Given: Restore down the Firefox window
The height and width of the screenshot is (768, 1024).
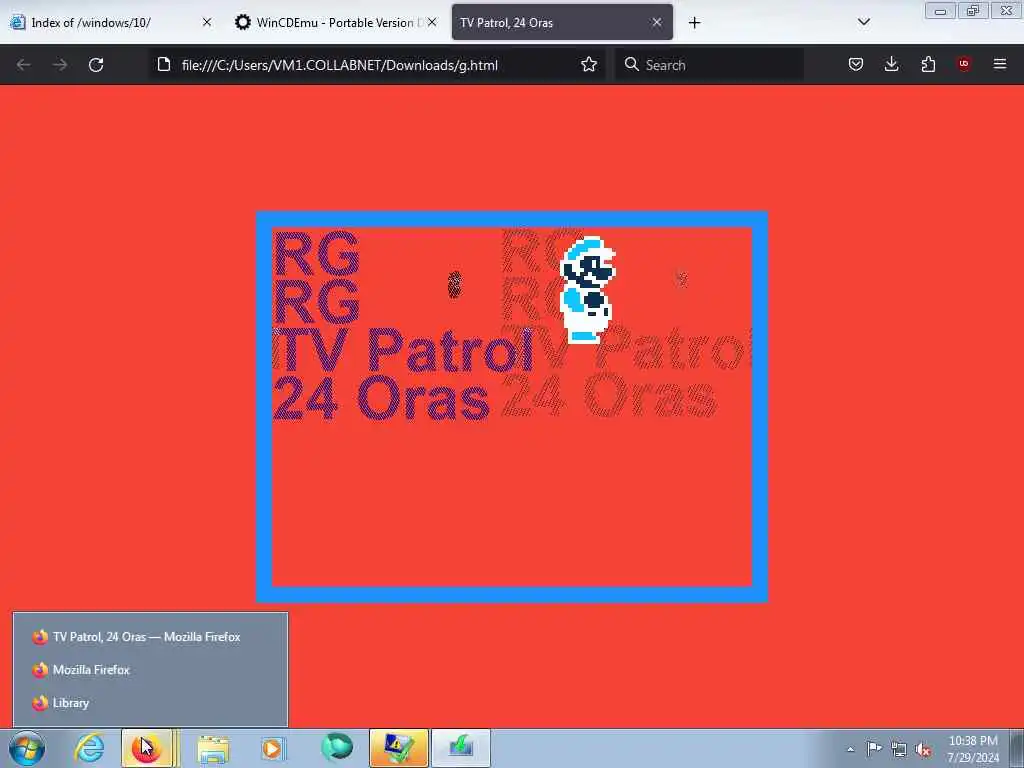Looking at the screenshot, I should pos(973,11).
